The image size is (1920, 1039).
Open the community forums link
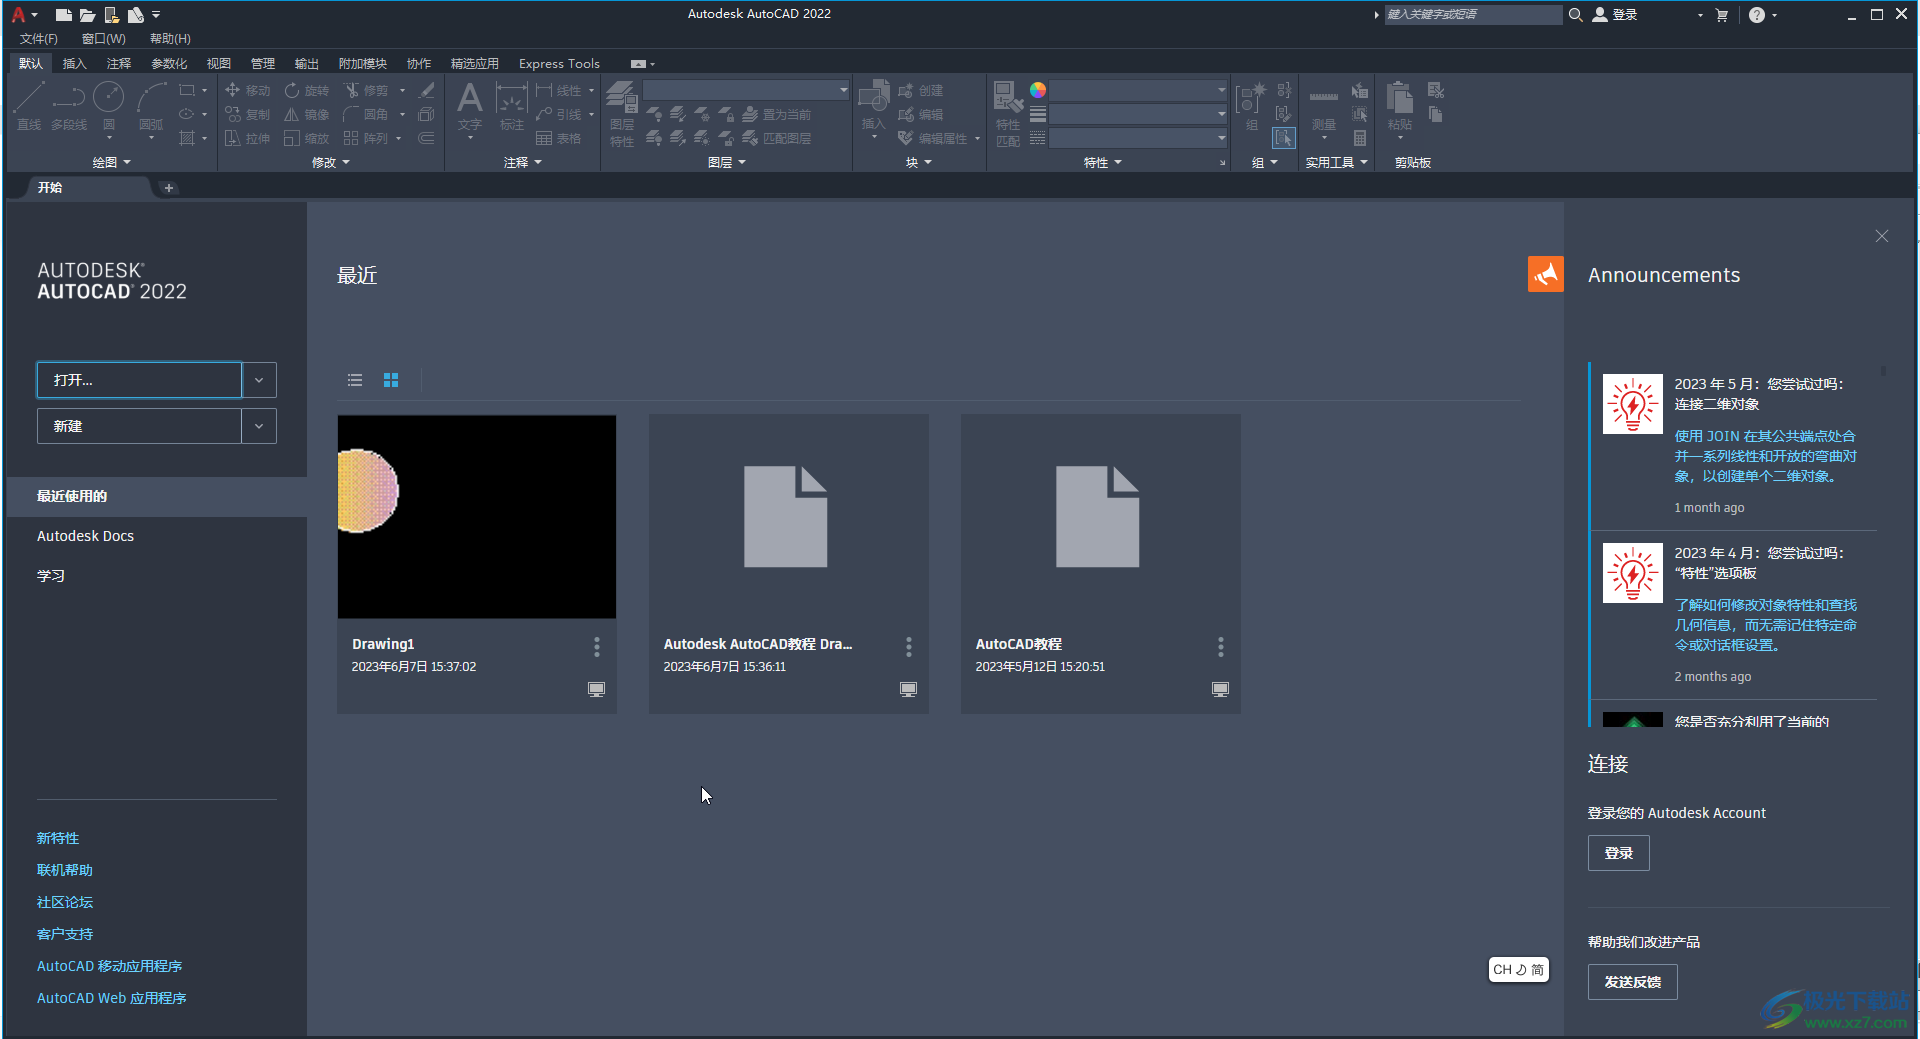point(65,902)
